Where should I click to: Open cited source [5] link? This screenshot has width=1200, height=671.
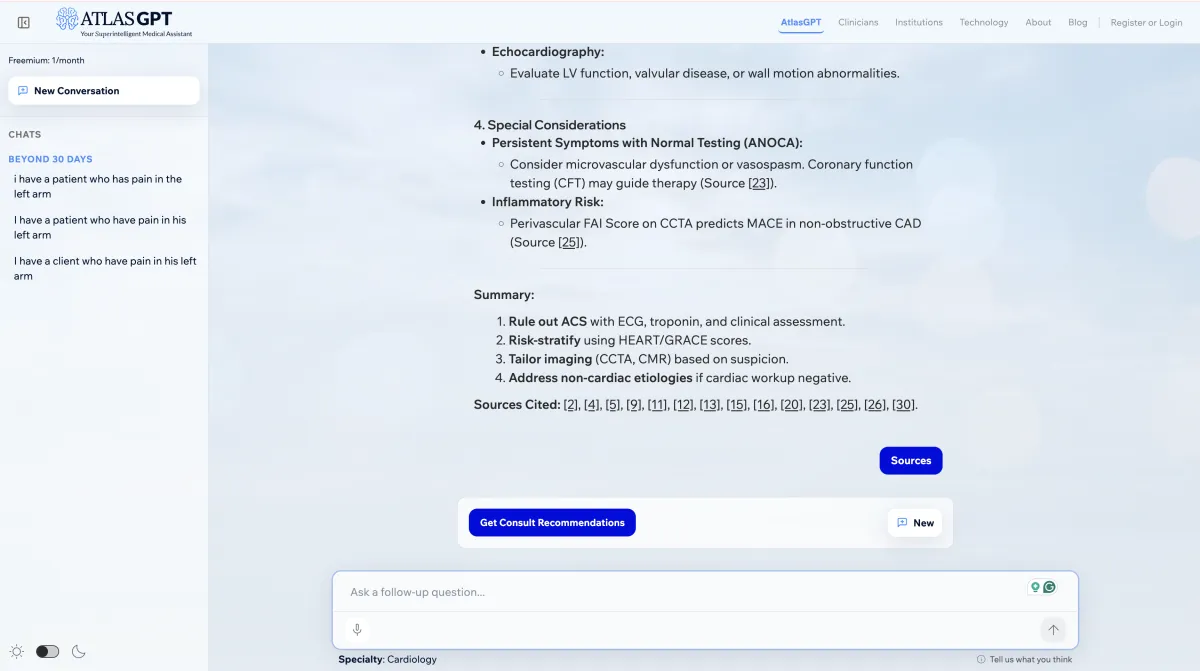[613, 405]
